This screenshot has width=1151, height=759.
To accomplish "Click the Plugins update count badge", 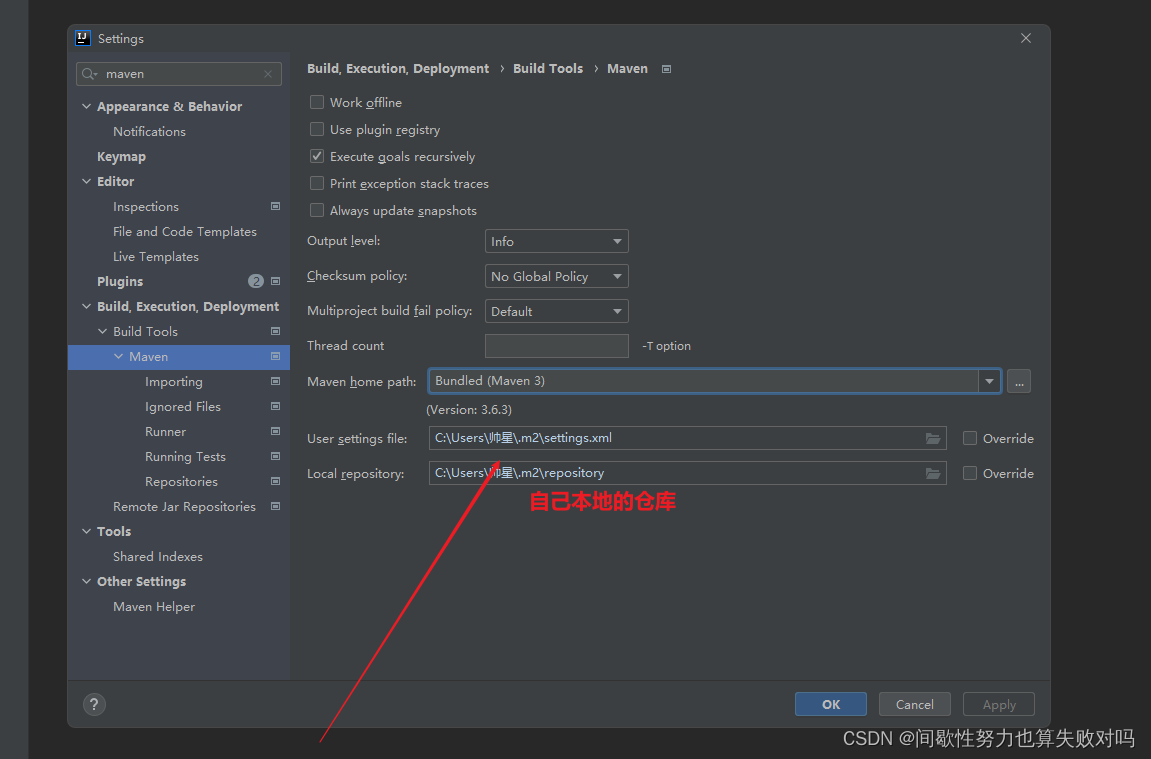I will pyautogui.click(x=255, y=281).
